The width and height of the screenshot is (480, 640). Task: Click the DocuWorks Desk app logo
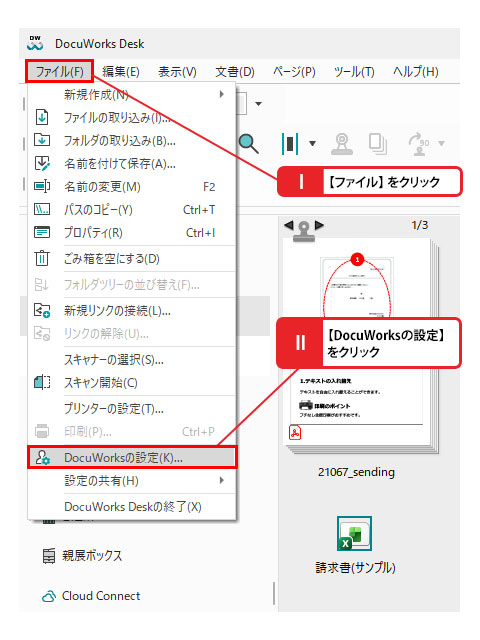(35, 43)
